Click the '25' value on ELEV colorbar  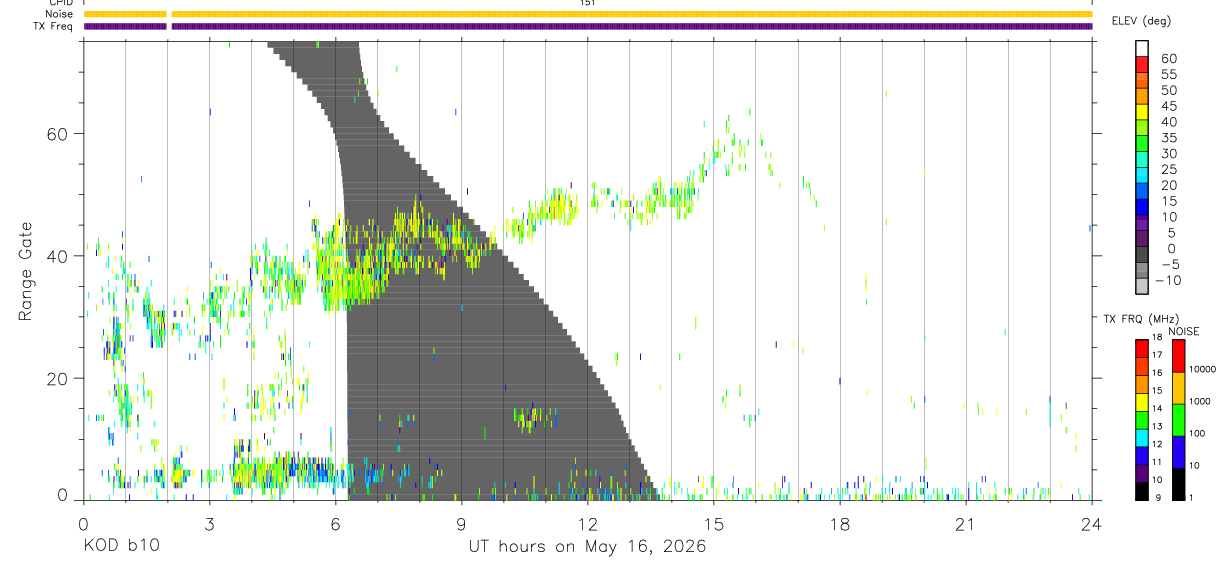[1169, 170]
